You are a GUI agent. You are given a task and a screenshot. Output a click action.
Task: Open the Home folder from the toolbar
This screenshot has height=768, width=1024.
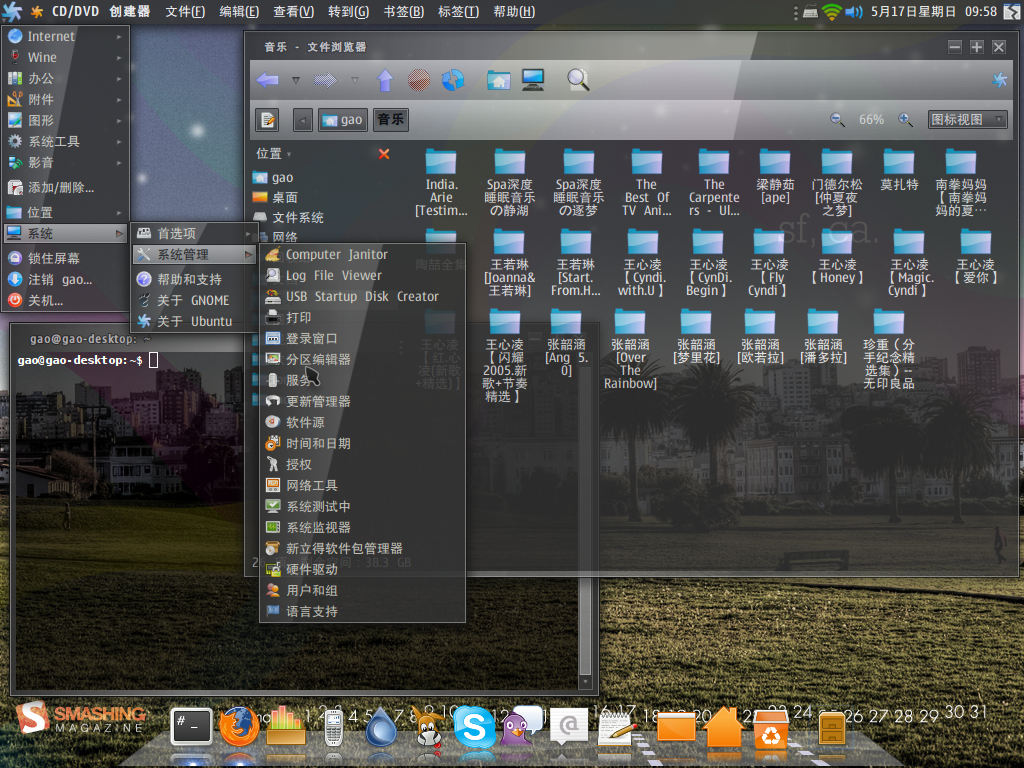coord(499,80)
